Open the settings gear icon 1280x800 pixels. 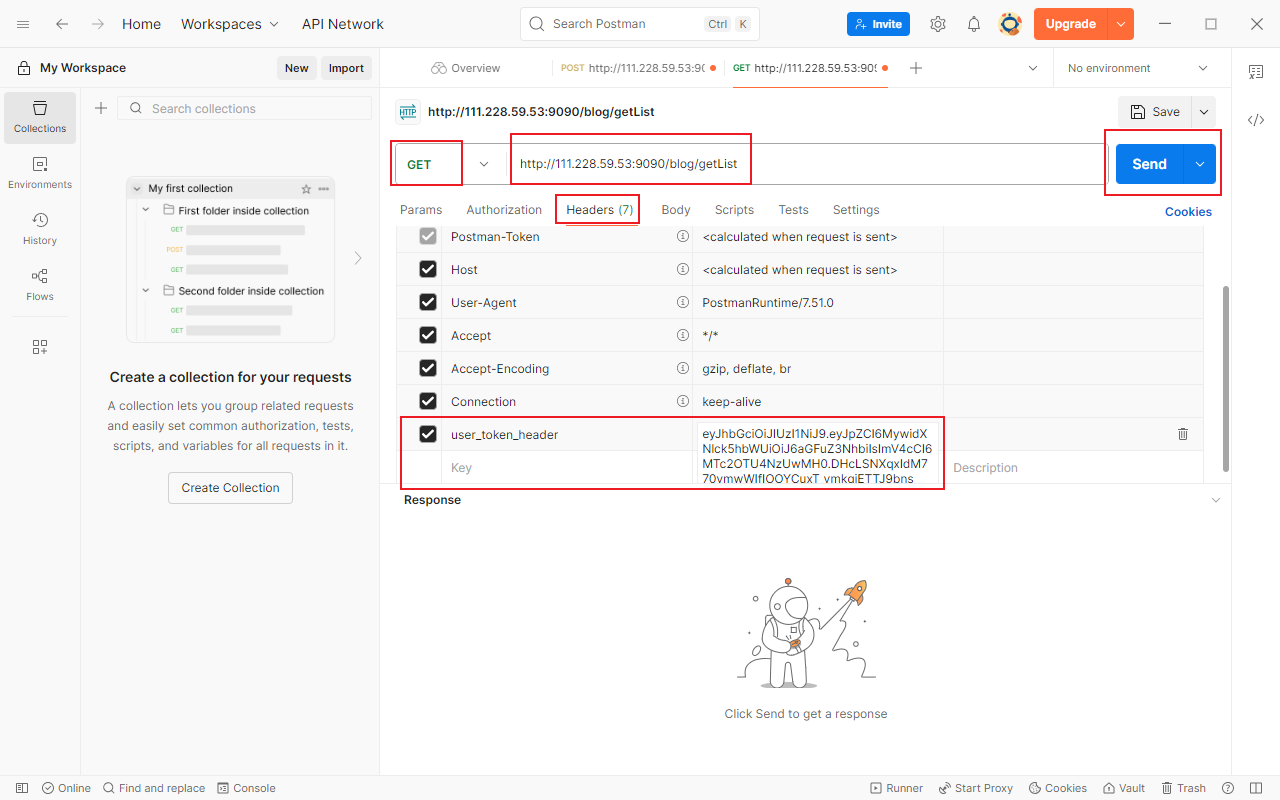(x=938, y=24)
